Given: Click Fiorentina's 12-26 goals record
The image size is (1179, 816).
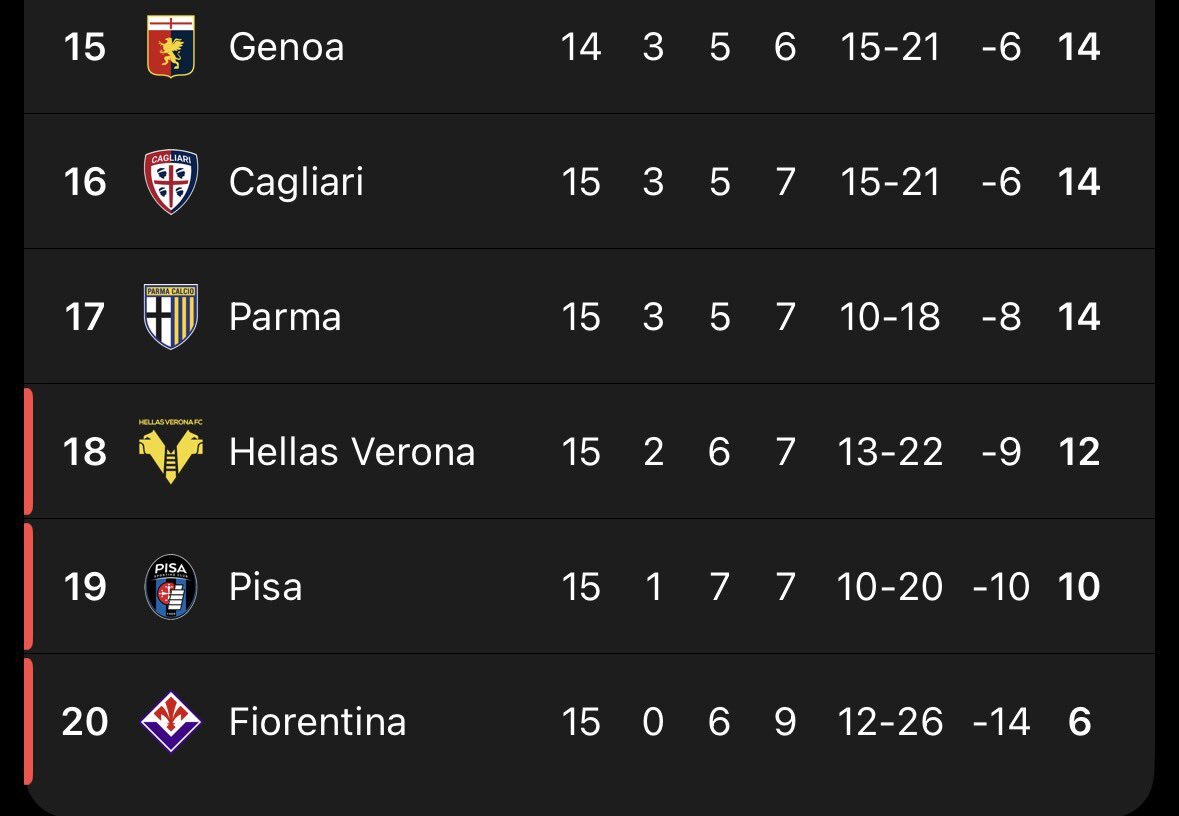Looking at the screenshot, I should coord(890,722).
